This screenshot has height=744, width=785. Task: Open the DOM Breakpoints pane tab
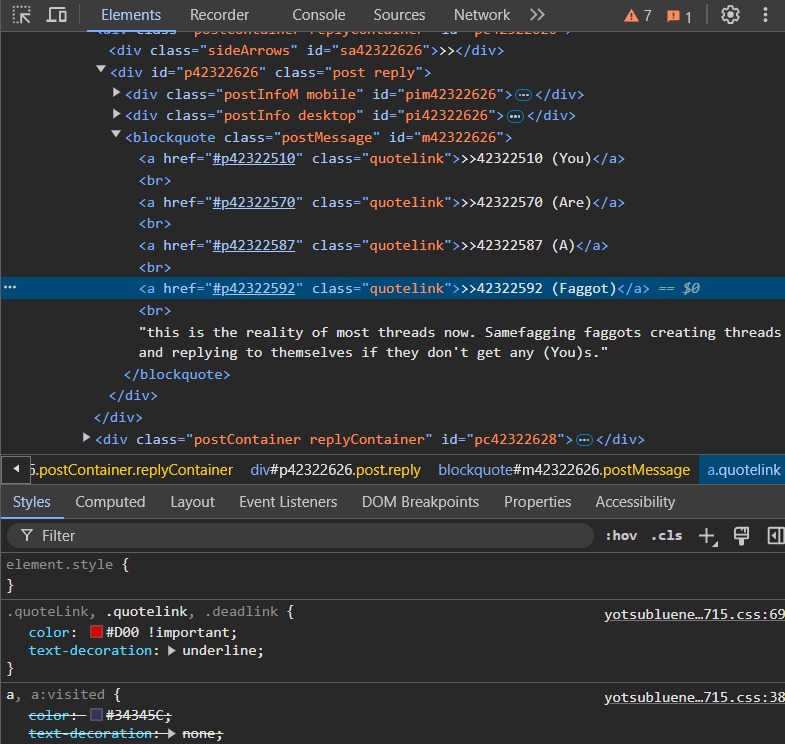(x=420, y=502)
